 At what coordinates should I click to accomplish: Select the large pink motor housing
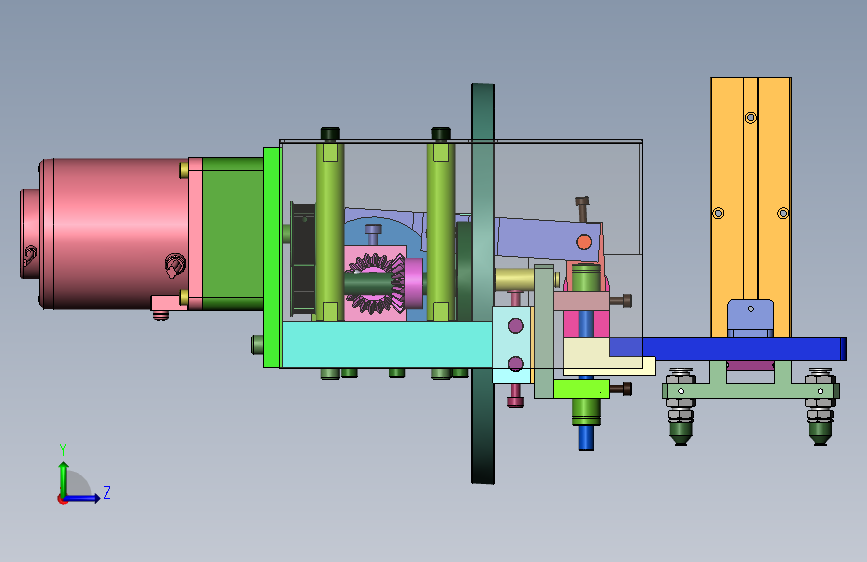(113, 233)
